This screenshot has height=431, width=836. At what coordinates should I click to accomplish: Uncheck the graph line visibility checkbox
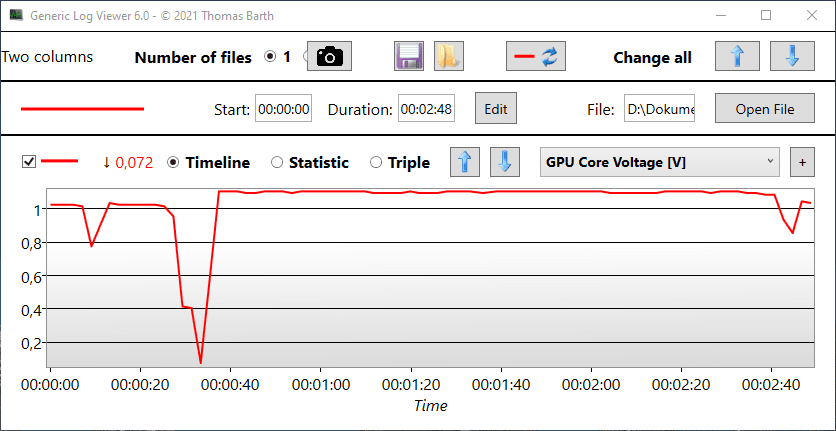(x=29, y=161)
